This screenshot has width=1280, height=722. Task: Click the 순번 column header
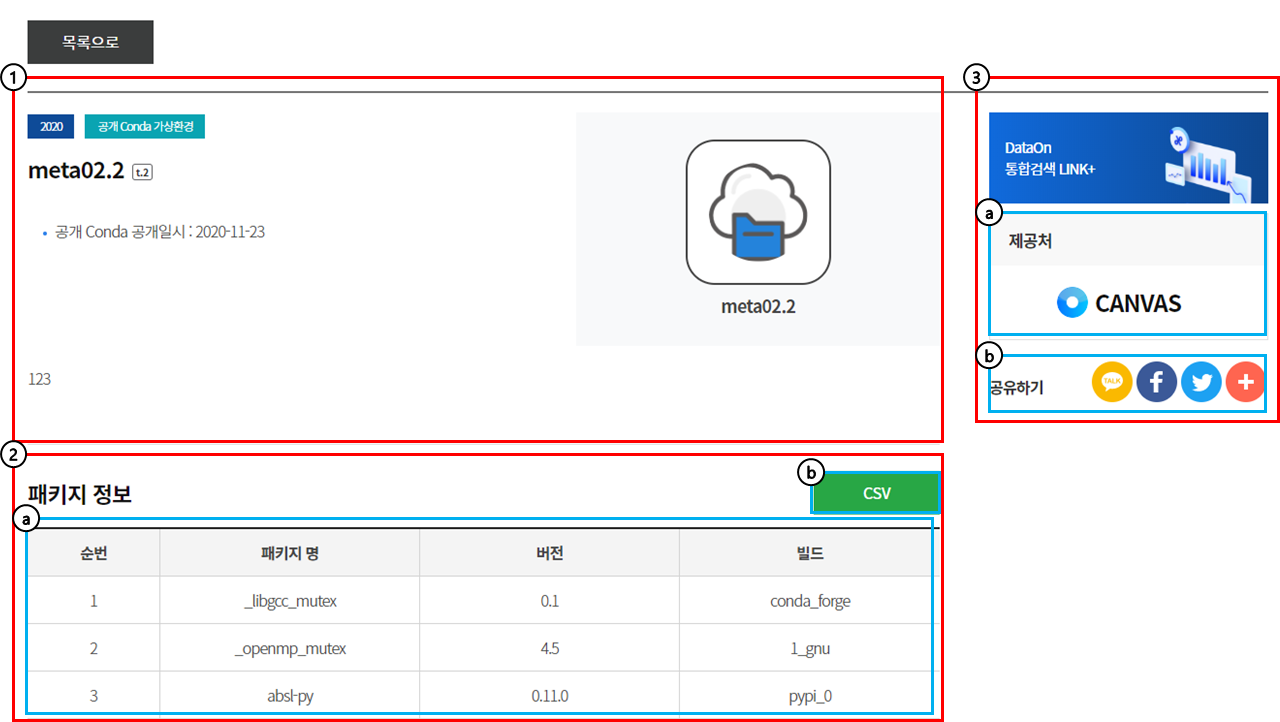tap(94, 553)
